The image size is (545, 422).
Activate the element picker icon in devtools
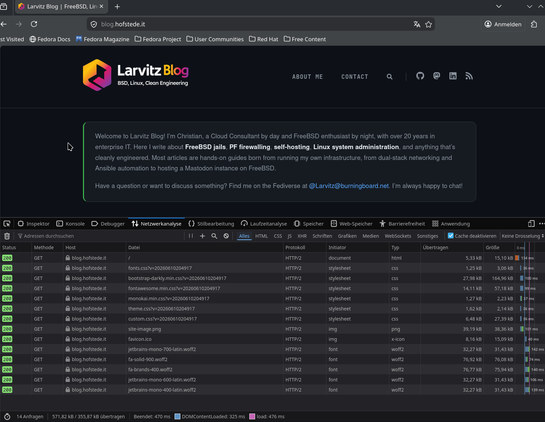(x=7, y=224)
